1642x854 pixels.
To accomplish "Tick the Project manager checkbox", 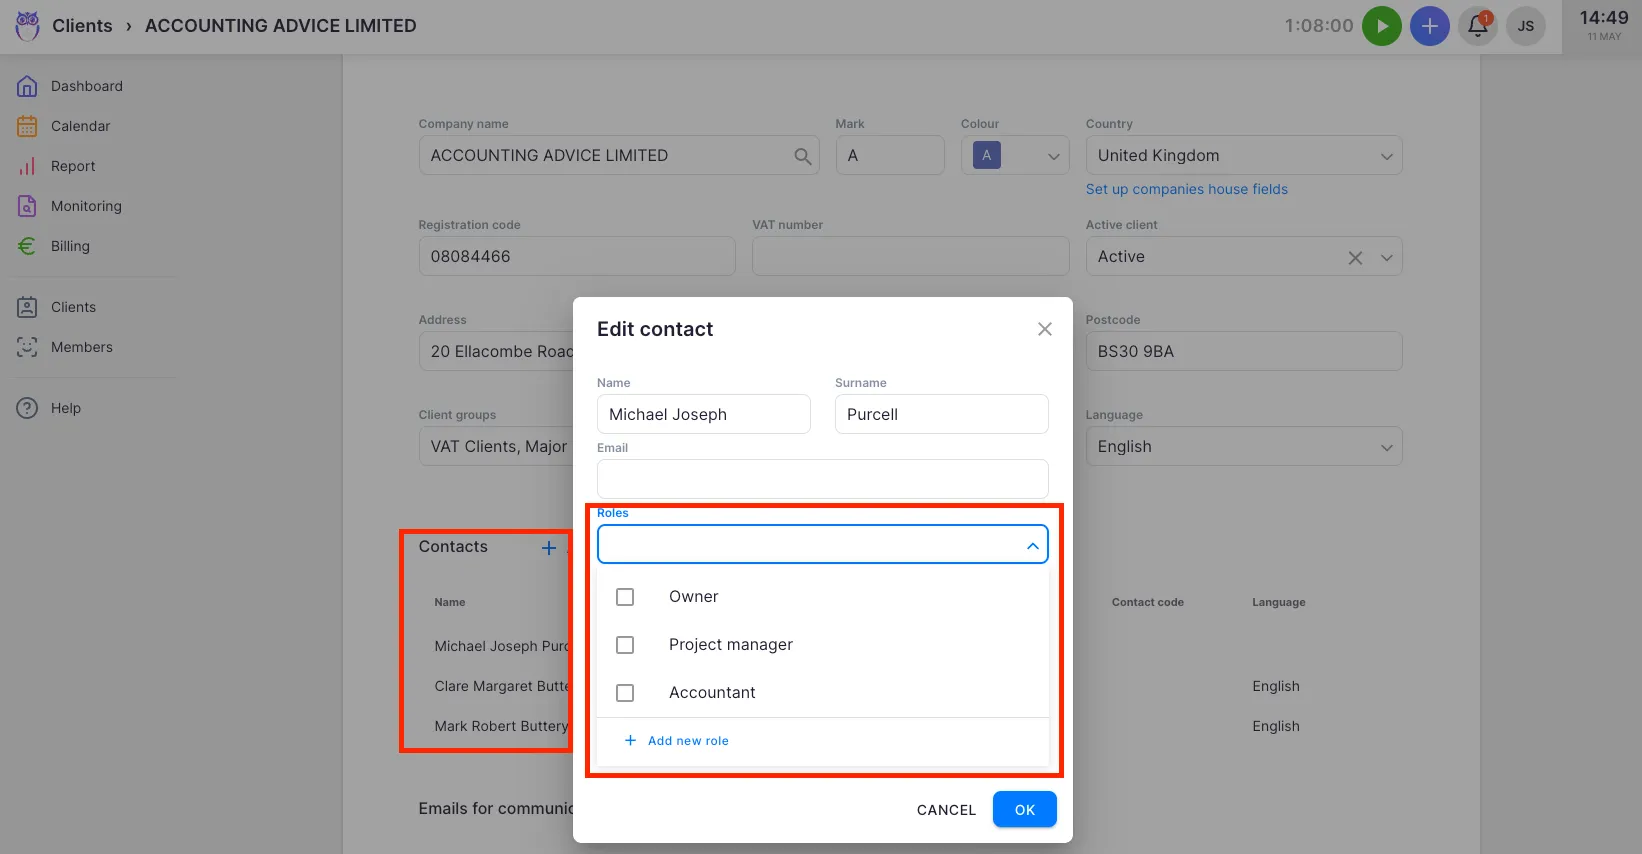I will (x=625, y=645).
